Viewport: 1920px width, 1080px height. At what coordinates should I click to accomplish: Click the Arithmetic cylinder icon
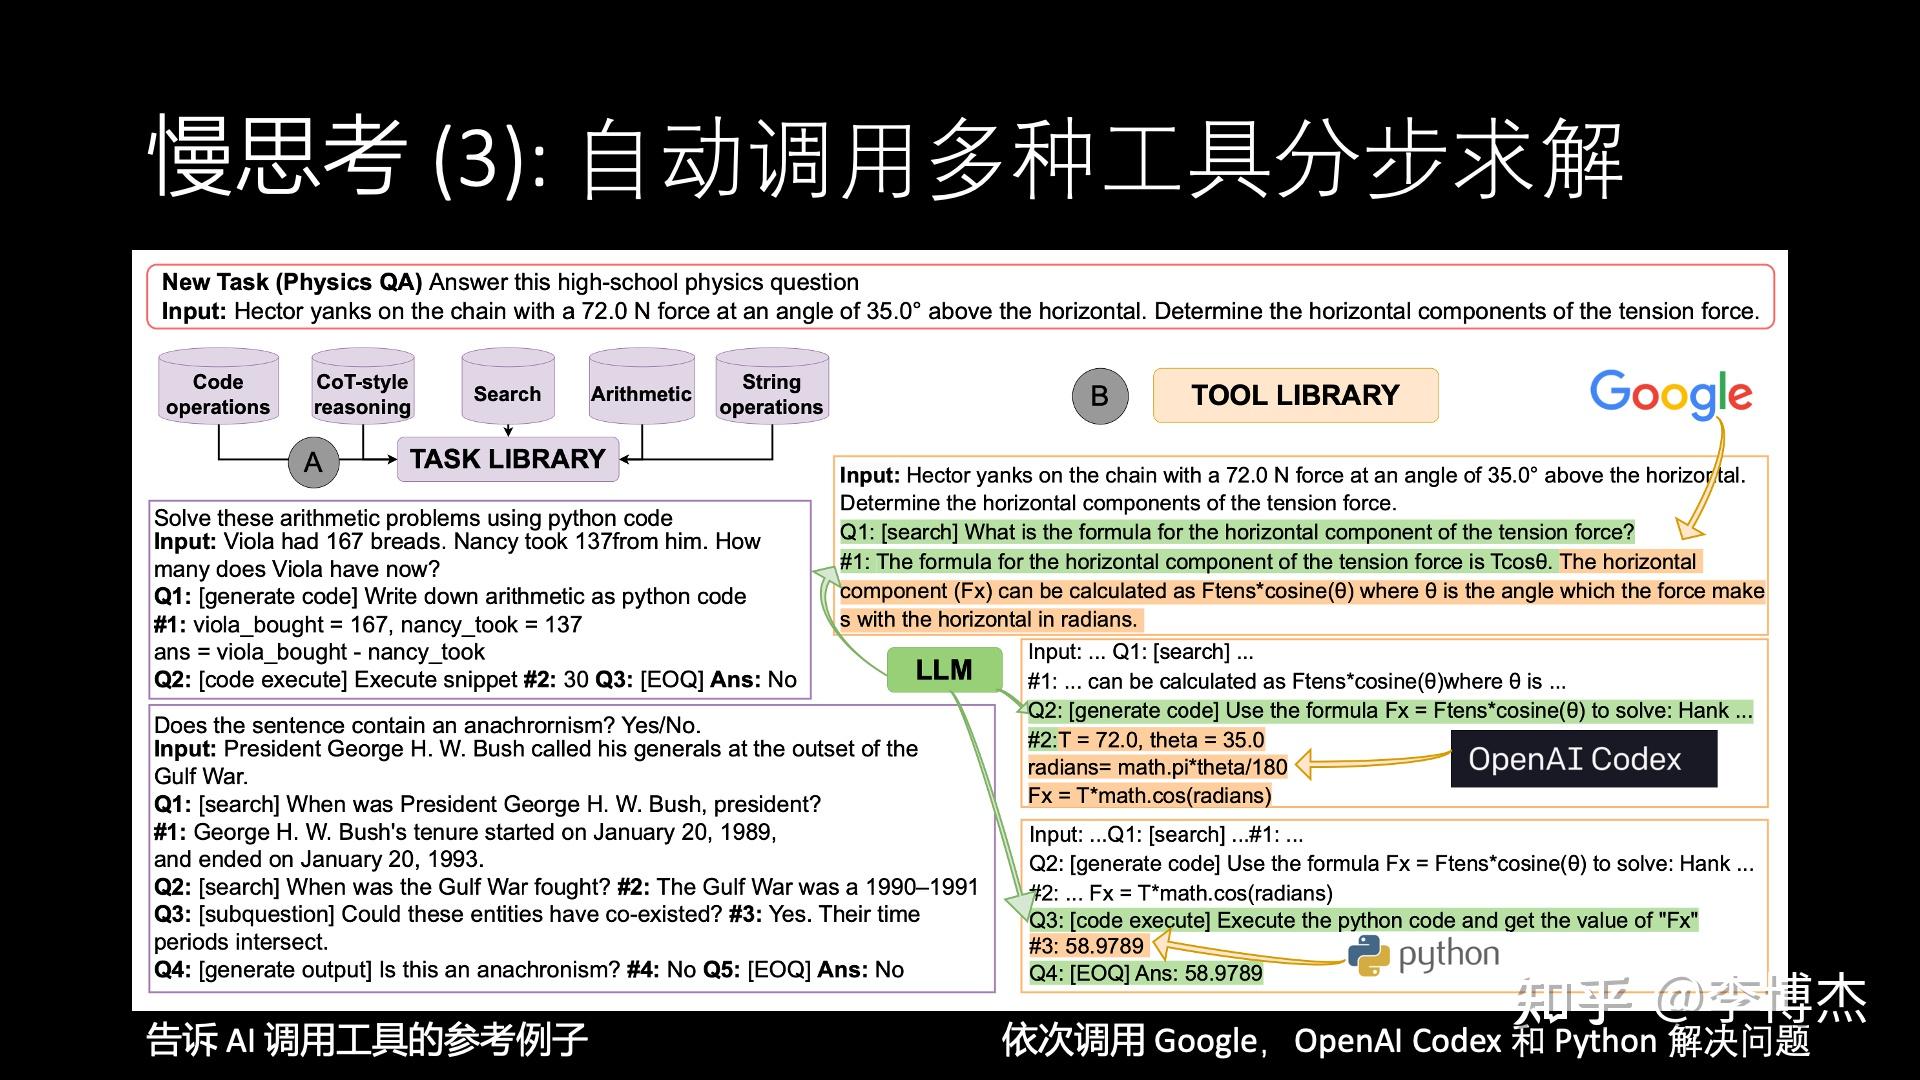point(641,390)
